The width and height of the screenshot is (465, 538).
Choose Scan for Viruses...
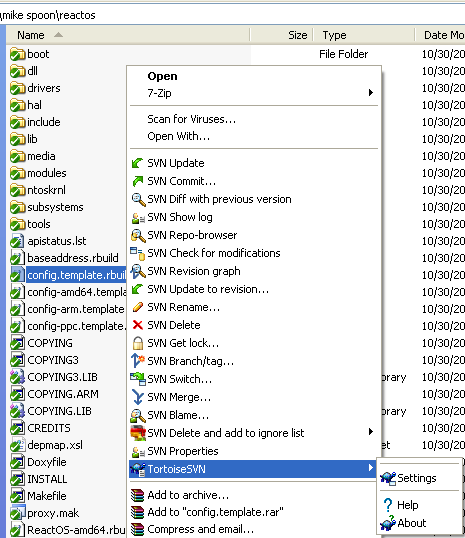tap(191, 119)
